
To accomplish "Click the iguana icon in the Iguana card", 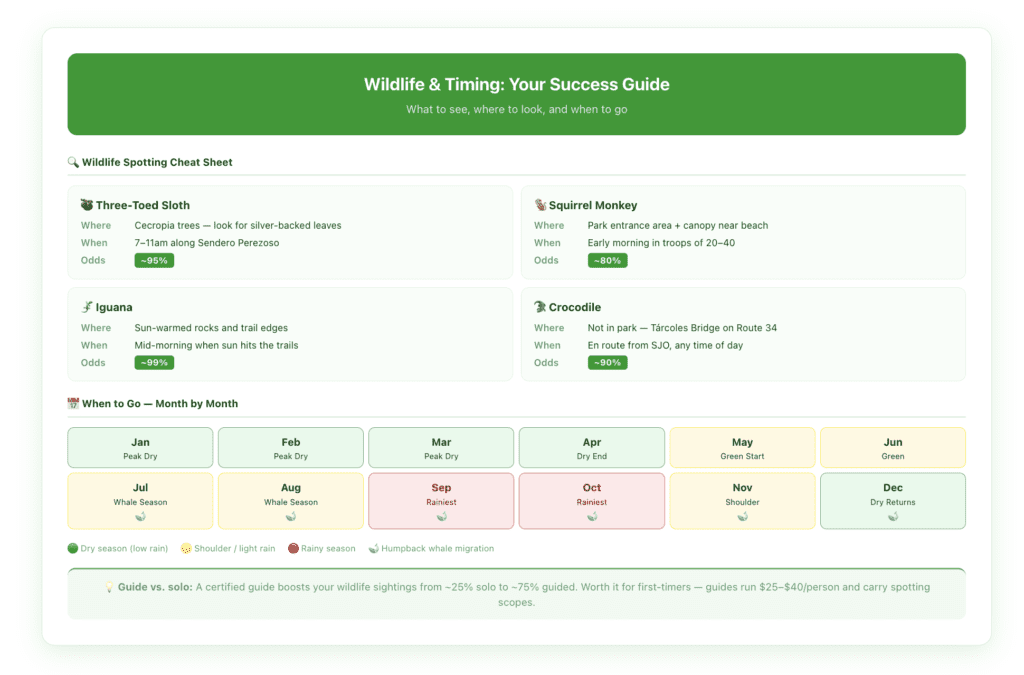I will click(x=87, y=307).
